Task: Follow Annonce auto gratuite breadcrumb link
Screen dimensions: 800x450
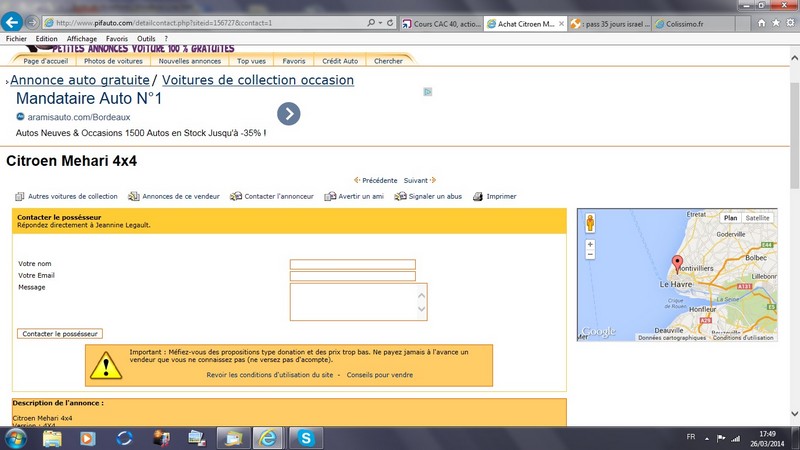Action: (80, 80)
